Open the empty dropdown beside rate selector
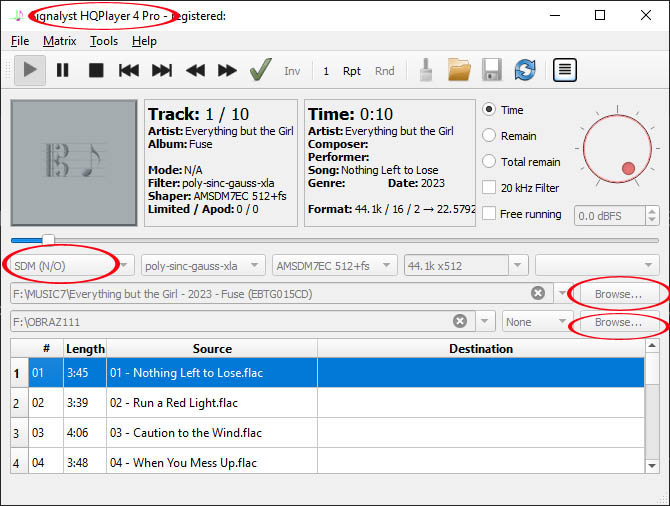The height and width of the screenshot is (506, 670). point(597,265)
